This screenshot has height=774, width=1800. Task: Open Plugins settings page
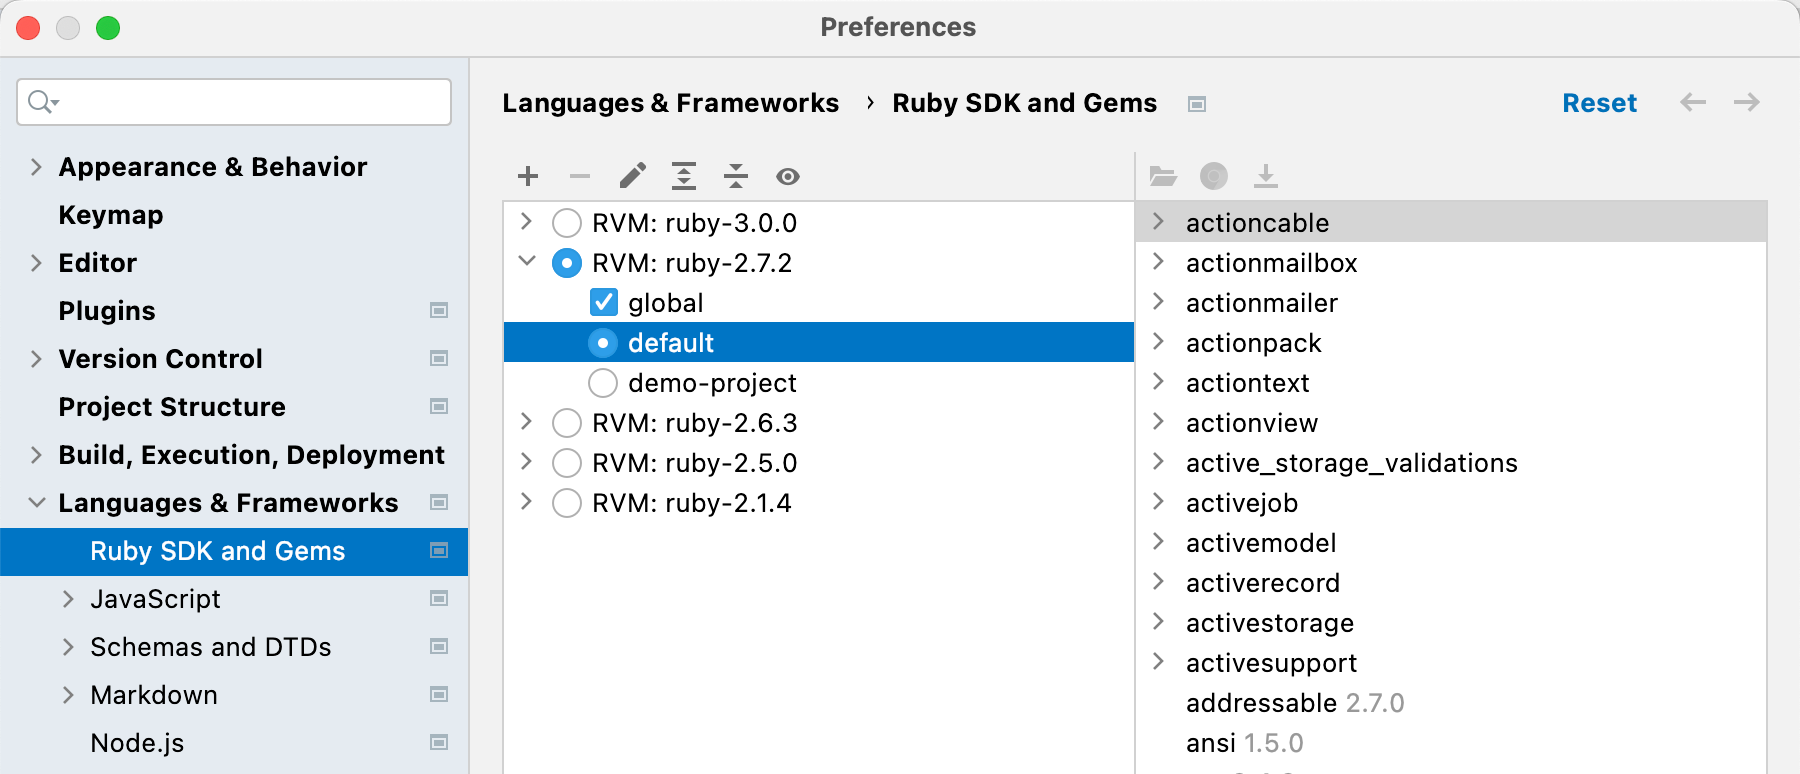click(107, 311)
